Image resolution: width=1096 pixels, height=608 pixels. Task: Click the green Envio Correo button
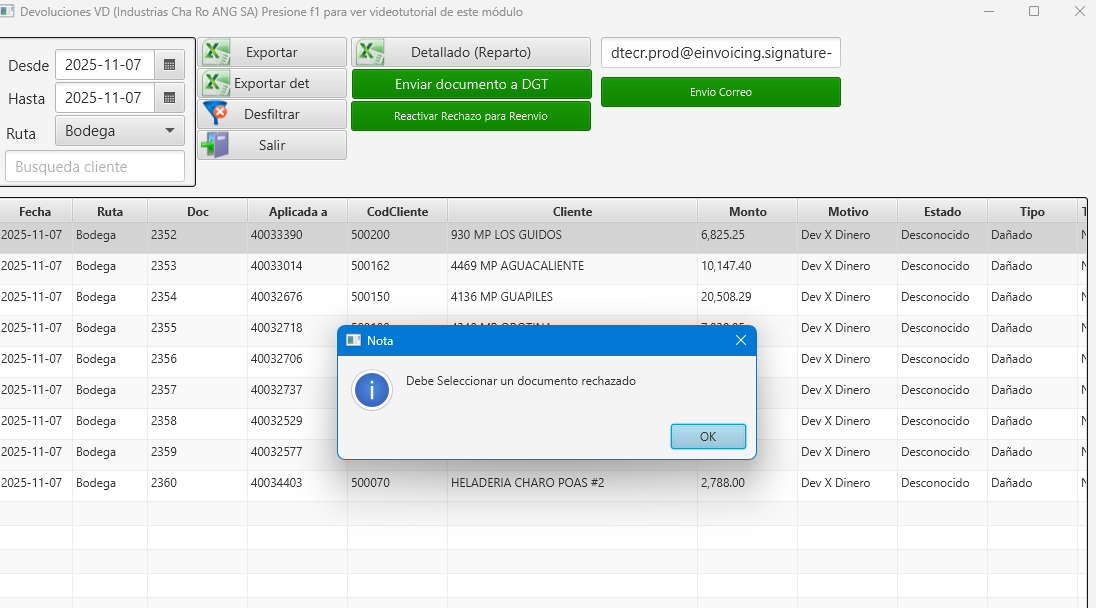720,92
